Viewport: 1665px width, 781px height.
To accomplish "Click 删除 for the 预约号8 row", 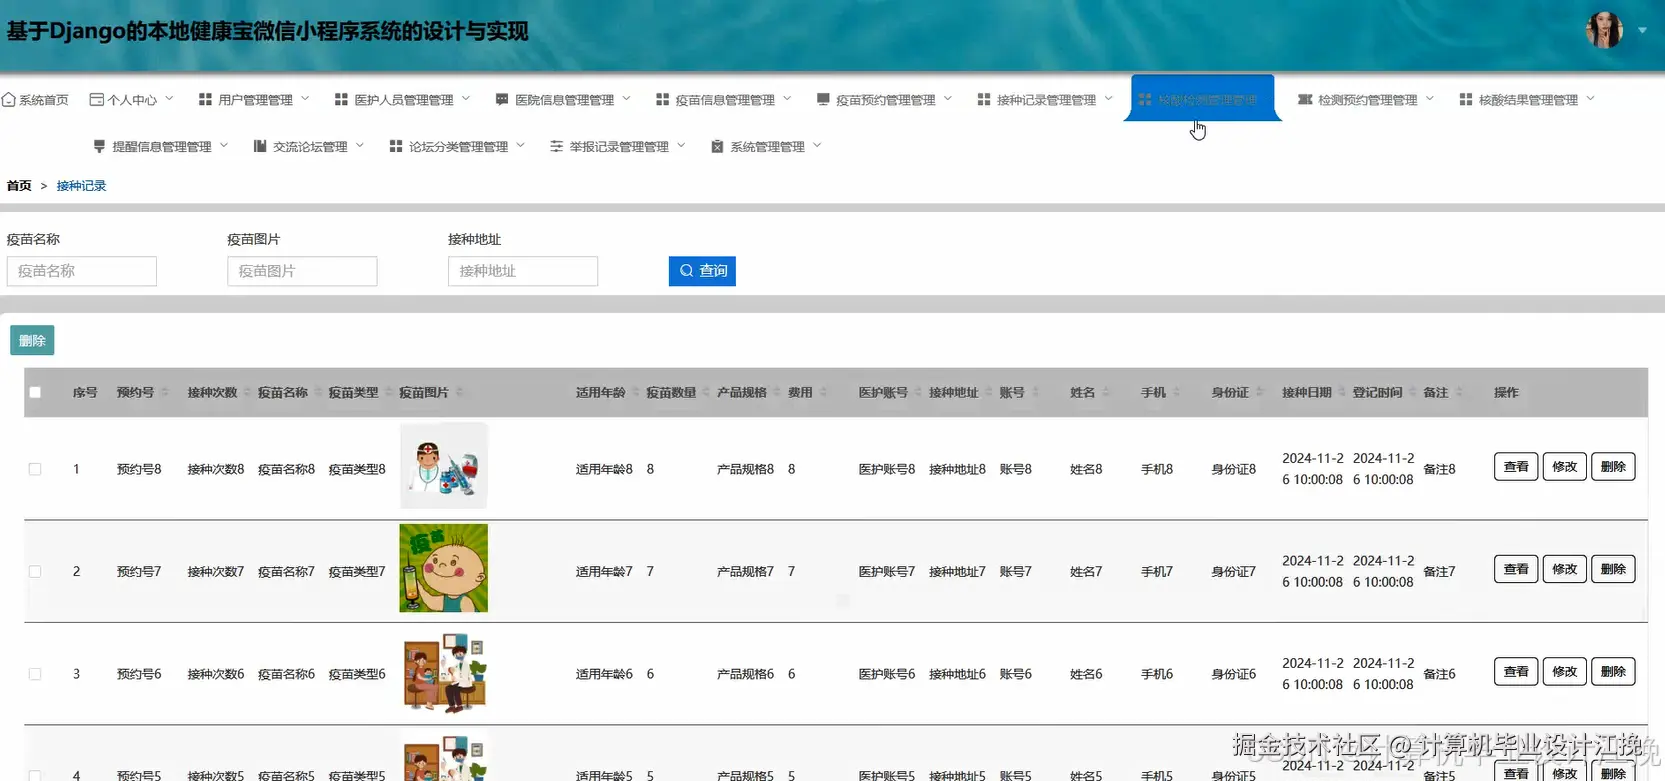I will pyautogui.click(x=1613, y=467).
